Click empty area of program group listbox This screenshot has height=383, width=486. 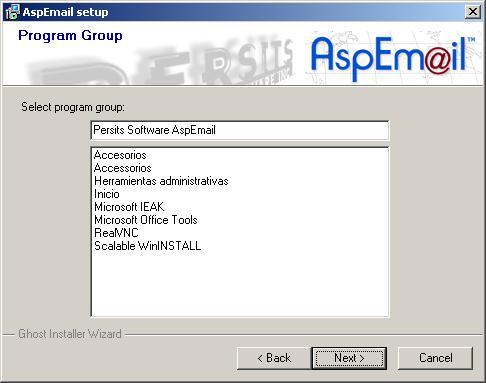(240, 283)
